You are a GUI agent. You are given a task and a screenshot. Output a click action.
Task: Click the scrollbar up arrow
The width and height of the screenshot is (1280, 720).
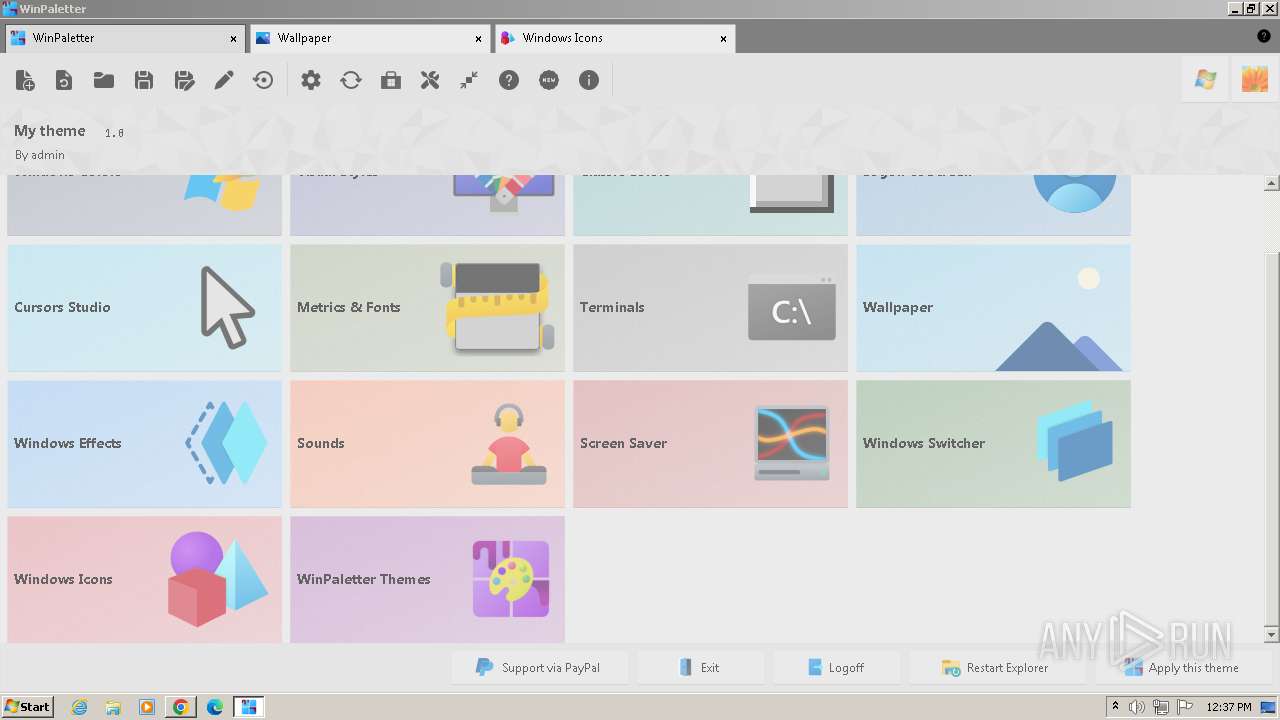click(1272, 183)
